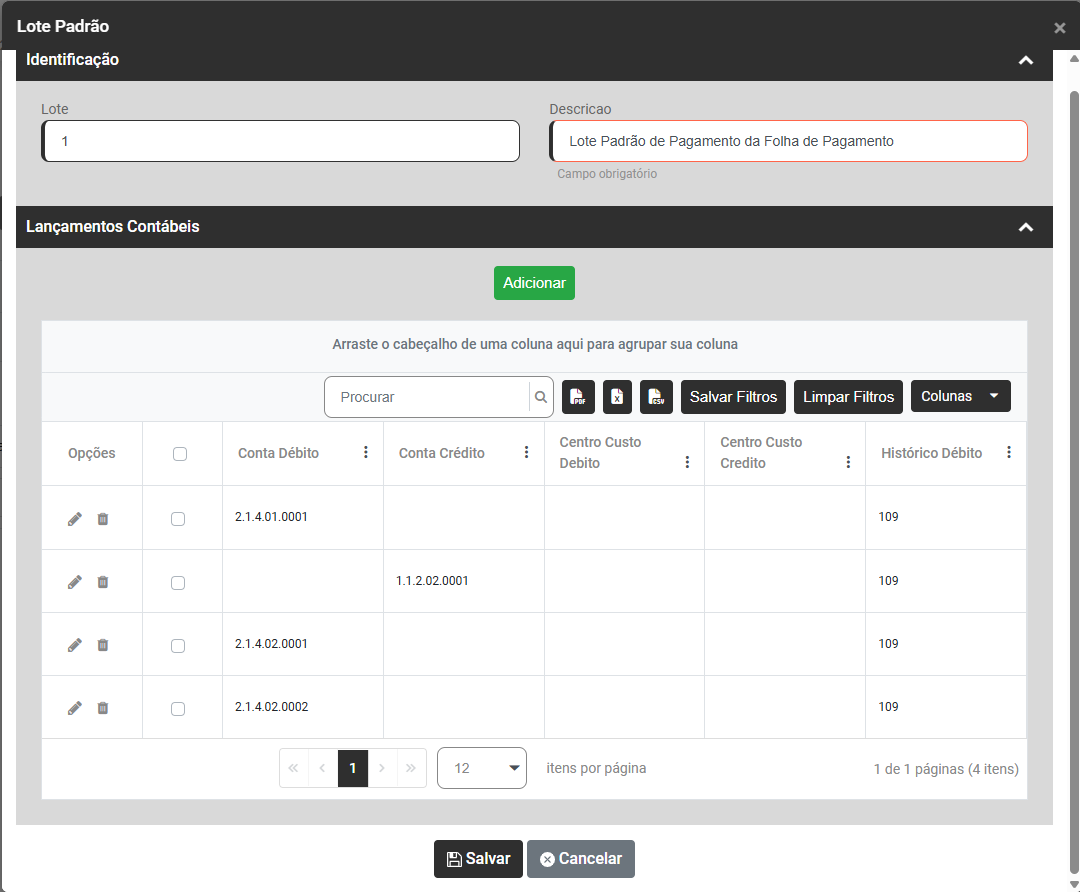Open Centro Custo Debito column menu
The height and width of the screenshot is (892, 1080).
tap(687, 462)
